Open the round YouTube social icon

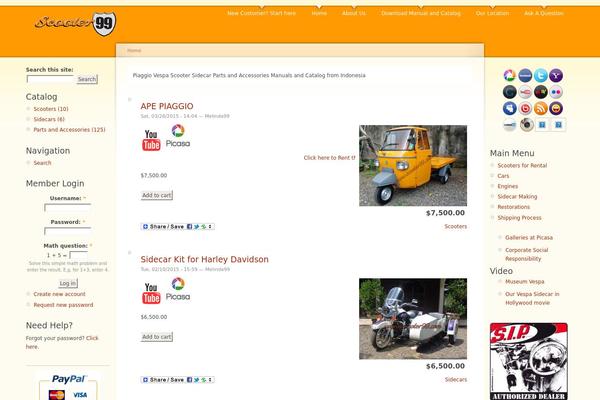coord(525,92)
